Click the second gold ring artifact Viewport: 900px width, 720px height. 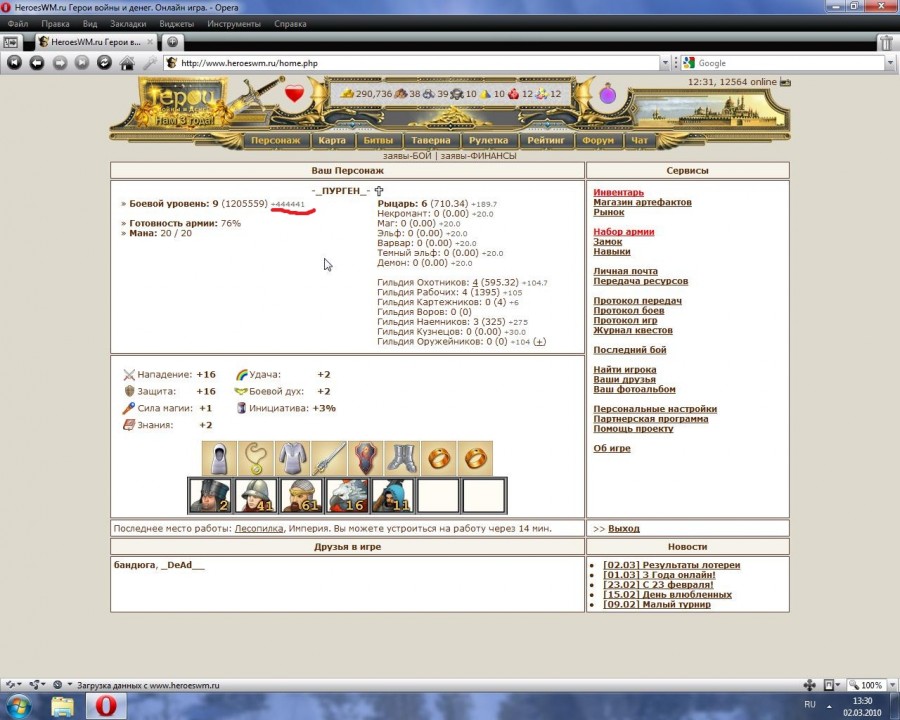[x=475, y=458]
